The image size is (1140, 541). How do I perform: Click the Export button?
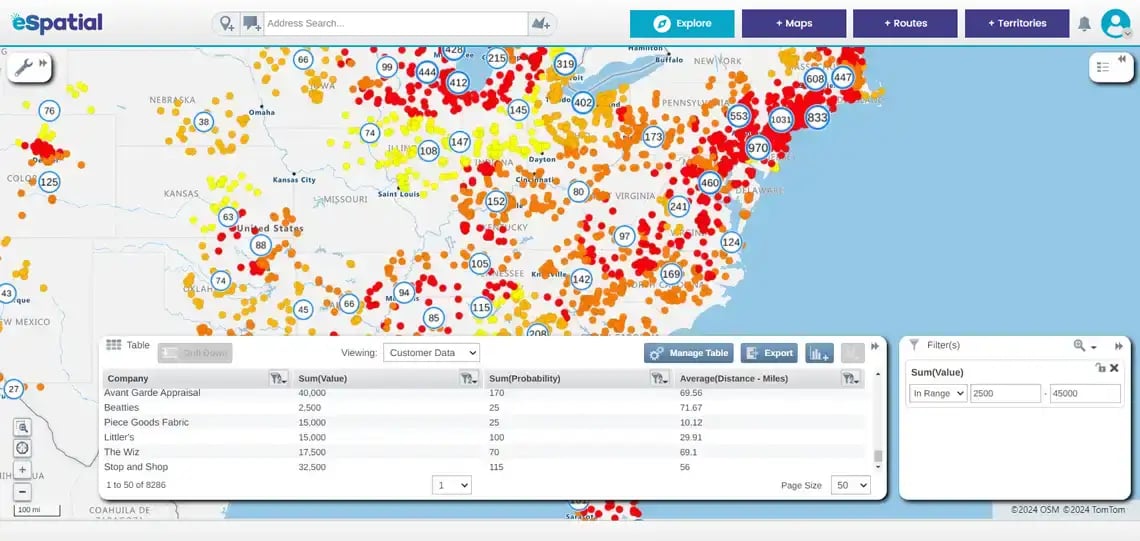[769, 353]
